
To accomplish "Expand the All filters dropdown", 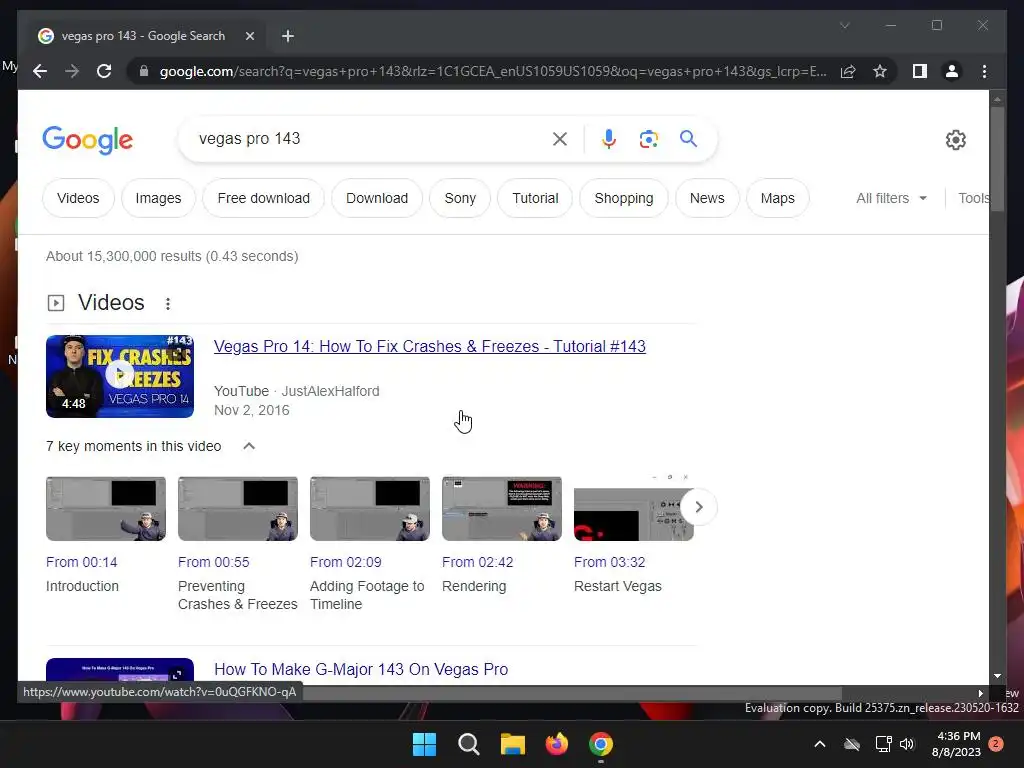I will (x=891, y=198).
